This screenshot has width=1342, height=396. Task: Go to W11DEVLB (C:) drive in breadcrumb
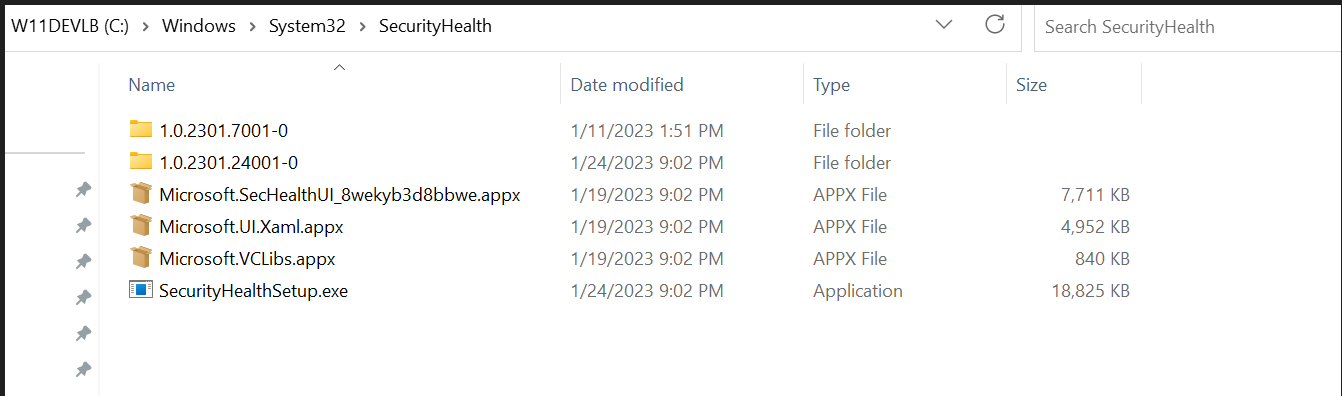(x=69, y=27)
